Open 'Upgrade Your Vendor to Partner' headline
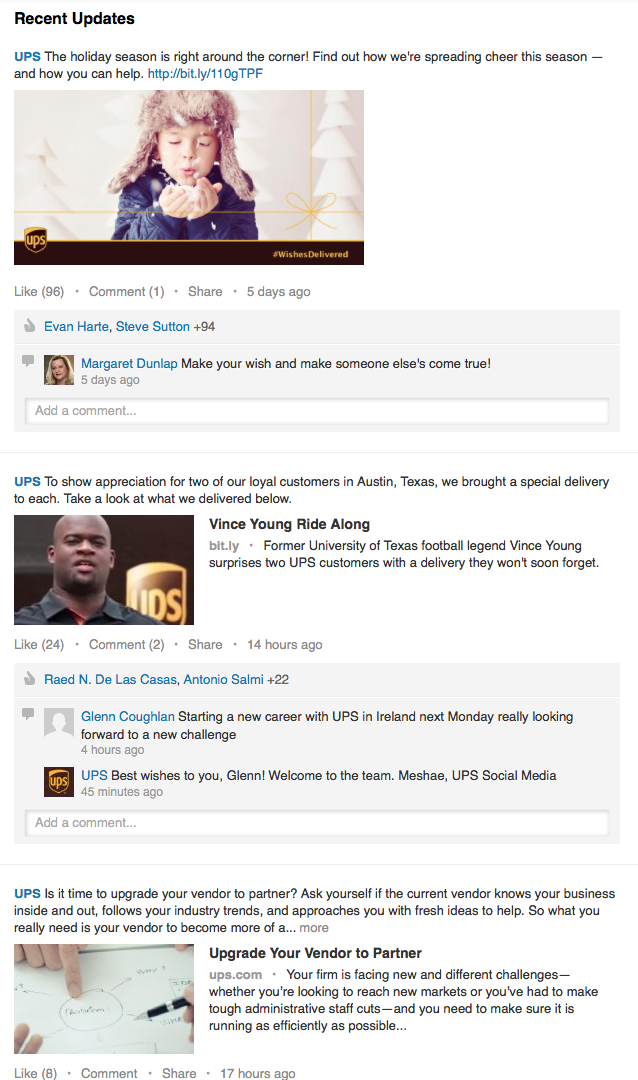The width and height of the screenshot is (638, 1080). coord(315,953)
